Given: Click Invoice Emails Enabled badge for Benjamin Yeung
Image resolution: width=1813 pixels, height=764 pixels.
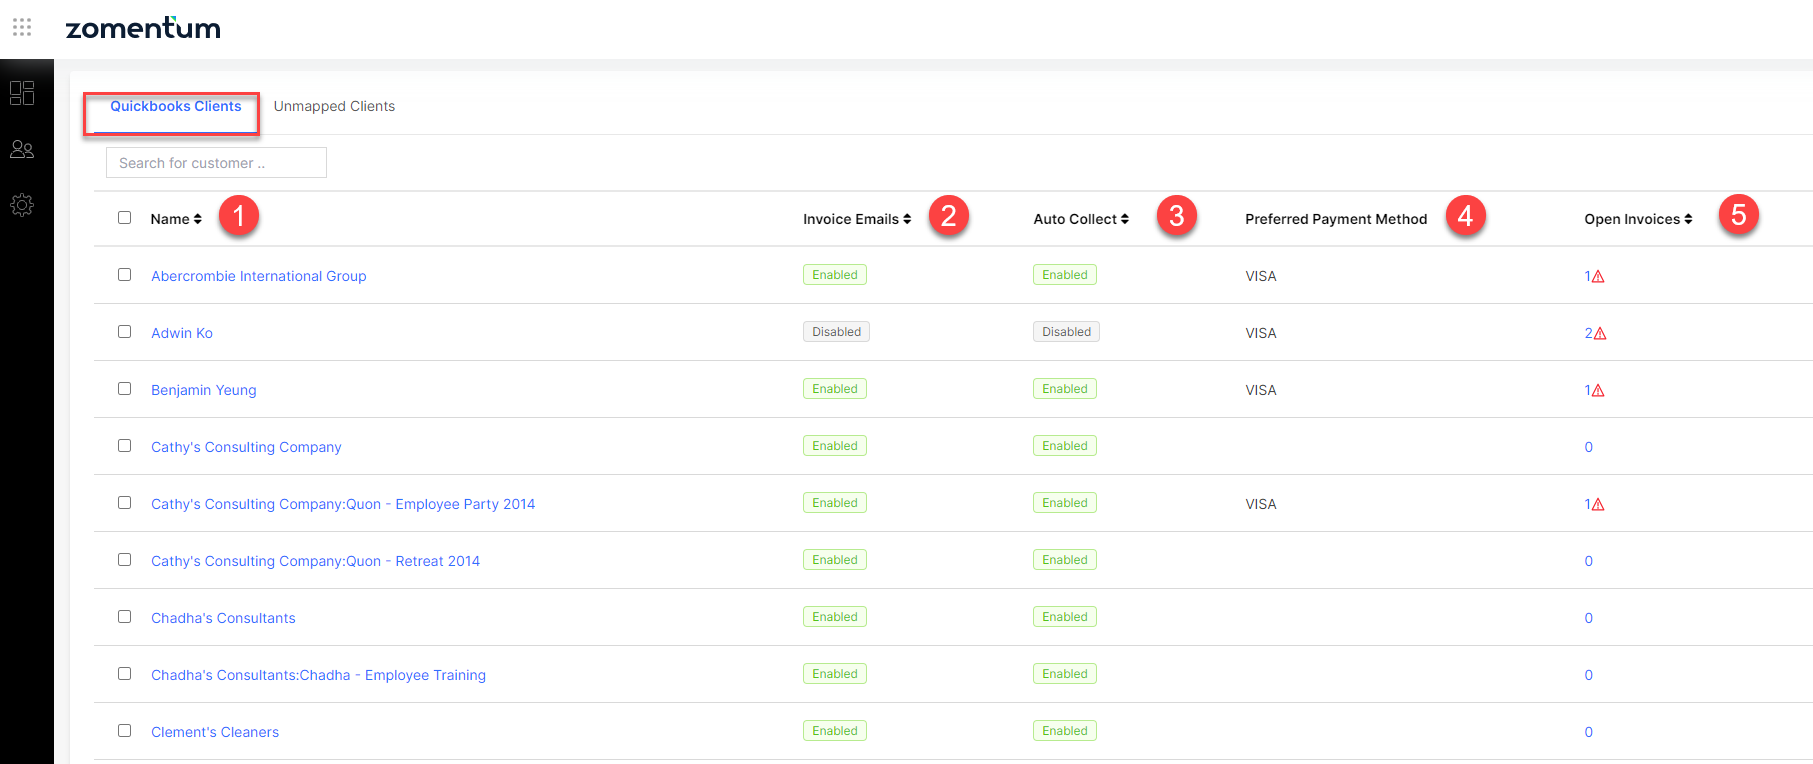Looking at the screenshot, I should pyautogui.click(x=835, y=389).
